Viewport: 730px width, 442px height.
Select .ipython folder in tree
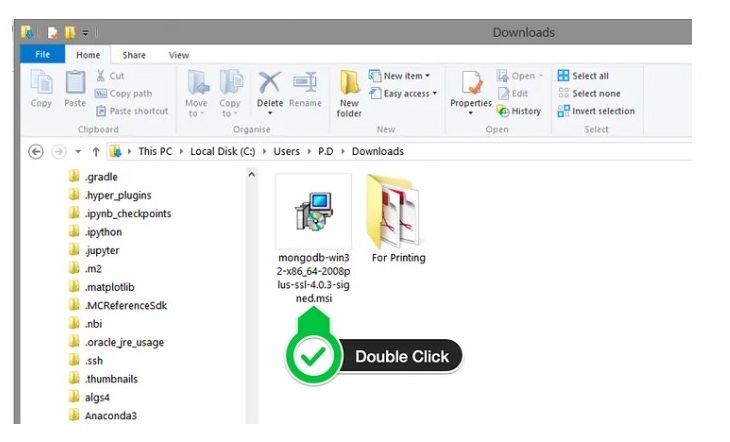click(x=95, y=232)
